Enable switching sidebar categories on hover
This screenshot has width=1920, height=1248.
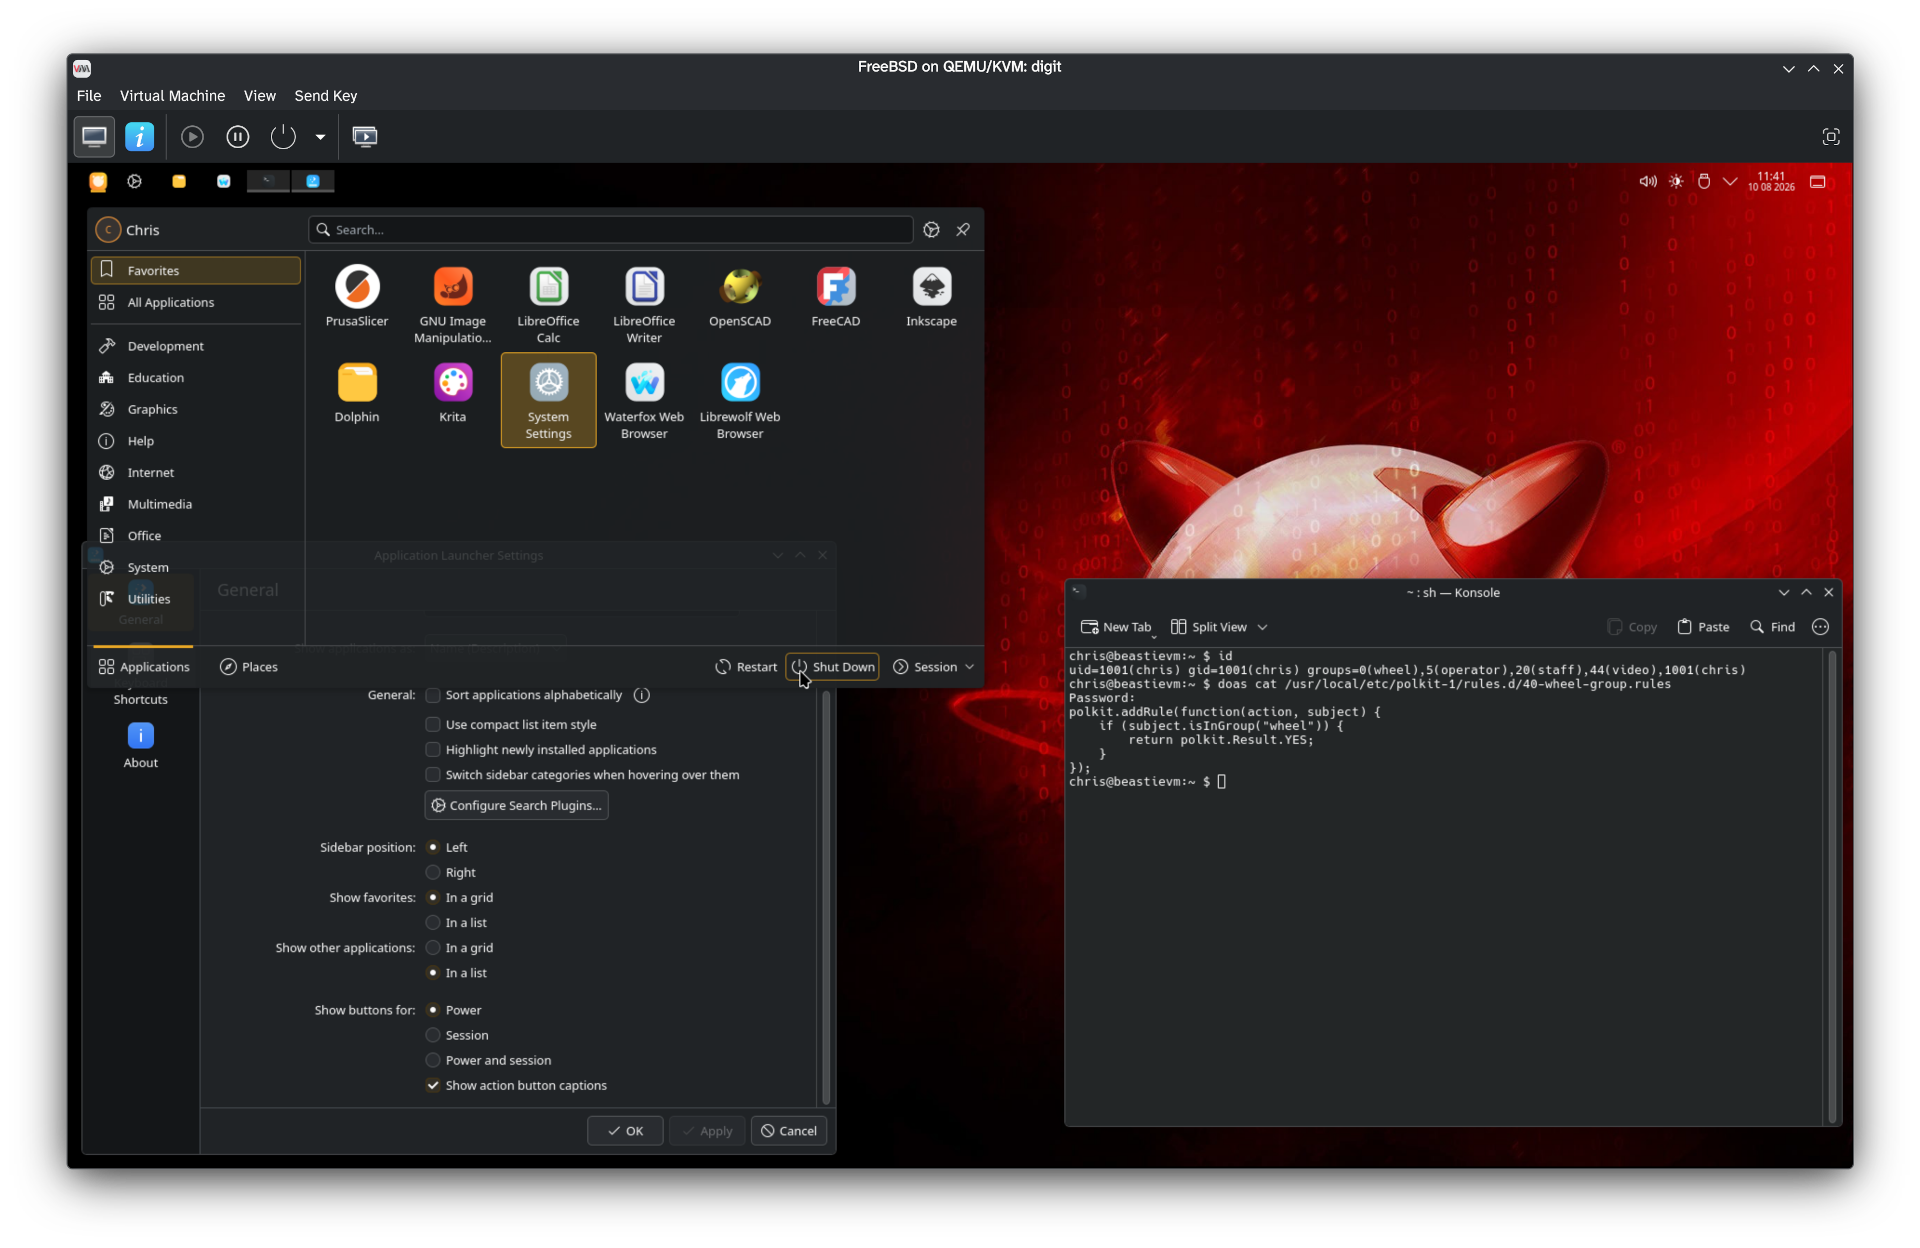click(x=433, y=774)
